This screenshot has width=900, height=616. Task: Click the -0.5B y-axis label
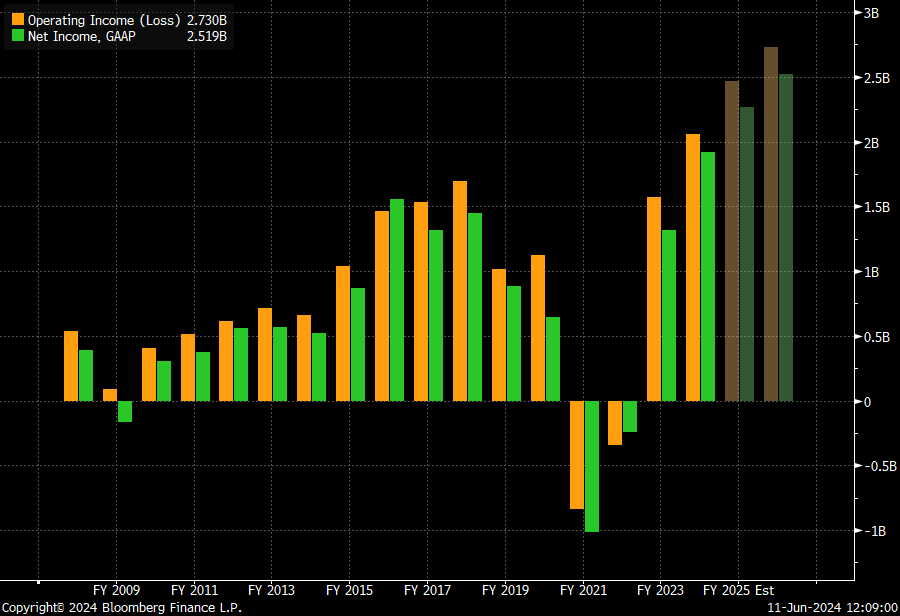click(x=880, y=466)
